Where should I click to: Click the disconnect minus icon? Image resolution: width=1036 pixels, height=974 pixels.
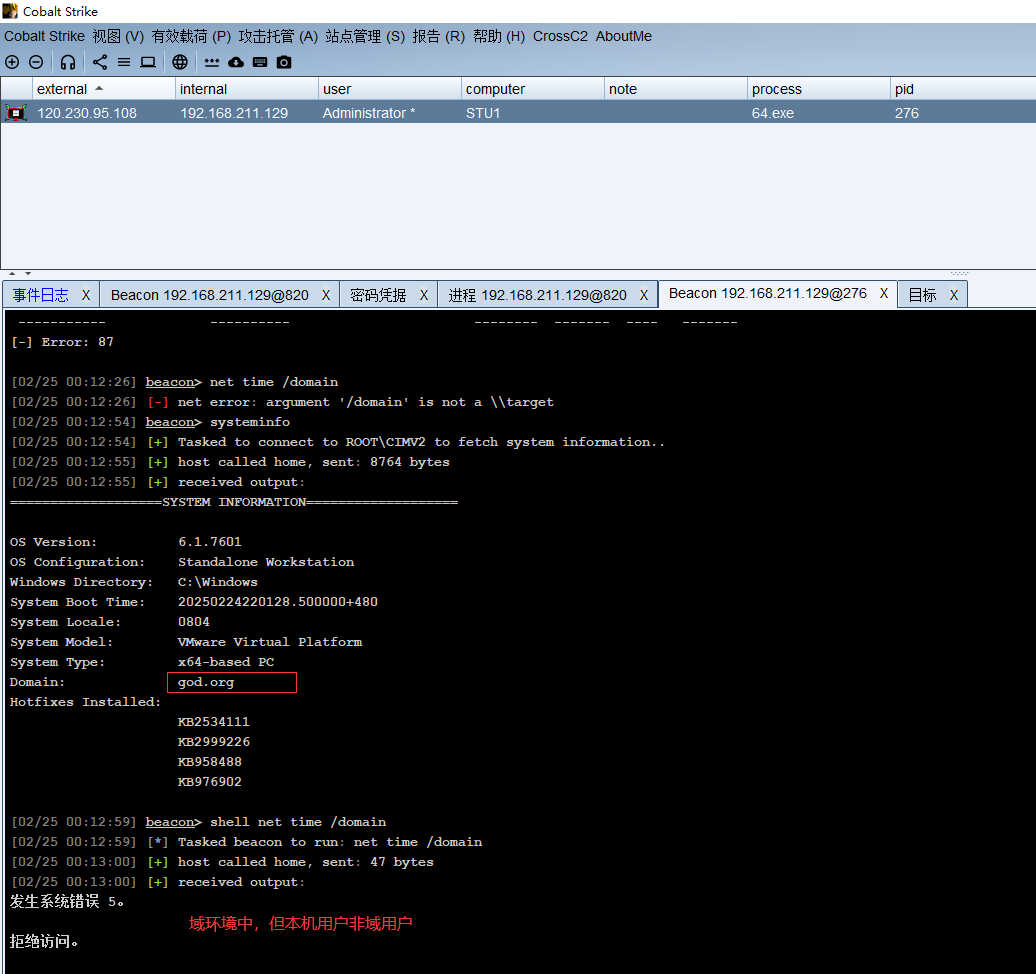35,62
